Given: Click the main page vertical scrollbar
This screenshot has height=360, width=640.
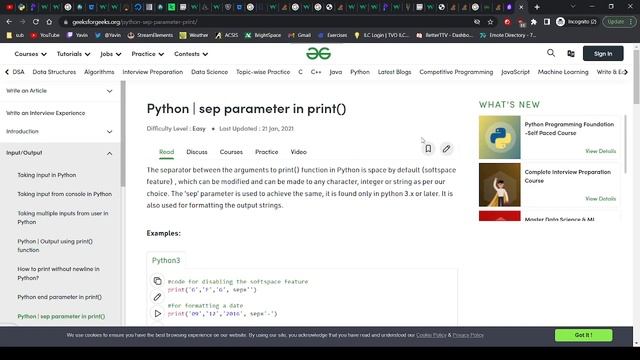Looking at the screenshot, I should (636, 78).
